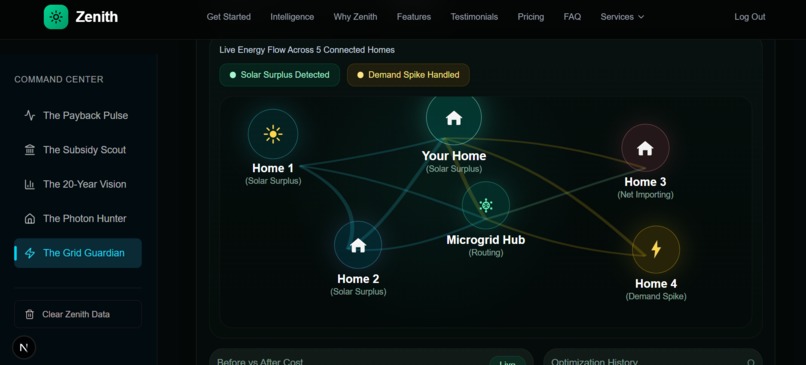Open the Next.js N dev tools badge
The width and height of the screenshot is (806, 365).
pyautogui.click(x=24, y=348)
